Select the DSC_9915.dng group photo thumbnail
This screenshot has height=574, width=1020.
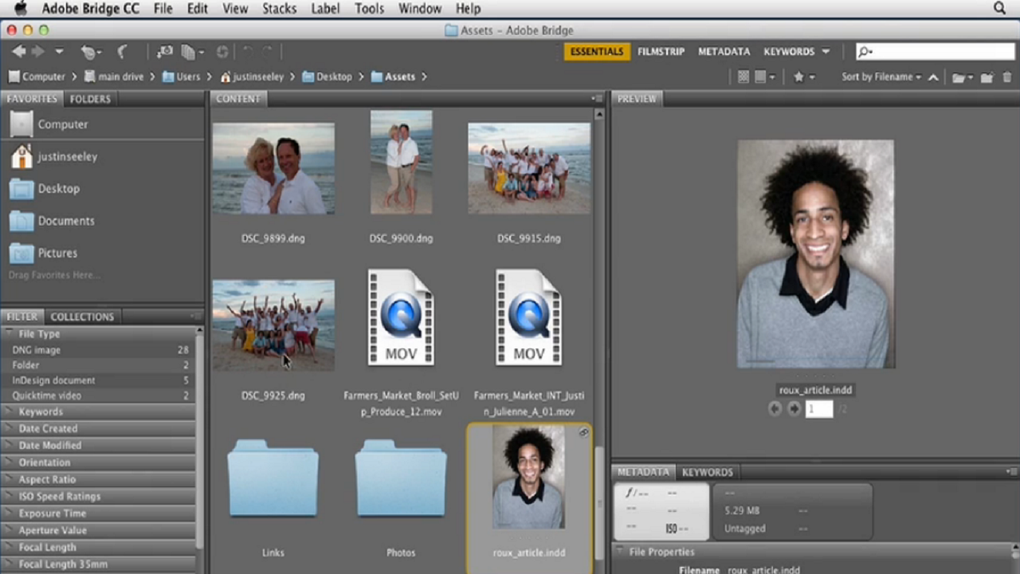coord(529,169)
